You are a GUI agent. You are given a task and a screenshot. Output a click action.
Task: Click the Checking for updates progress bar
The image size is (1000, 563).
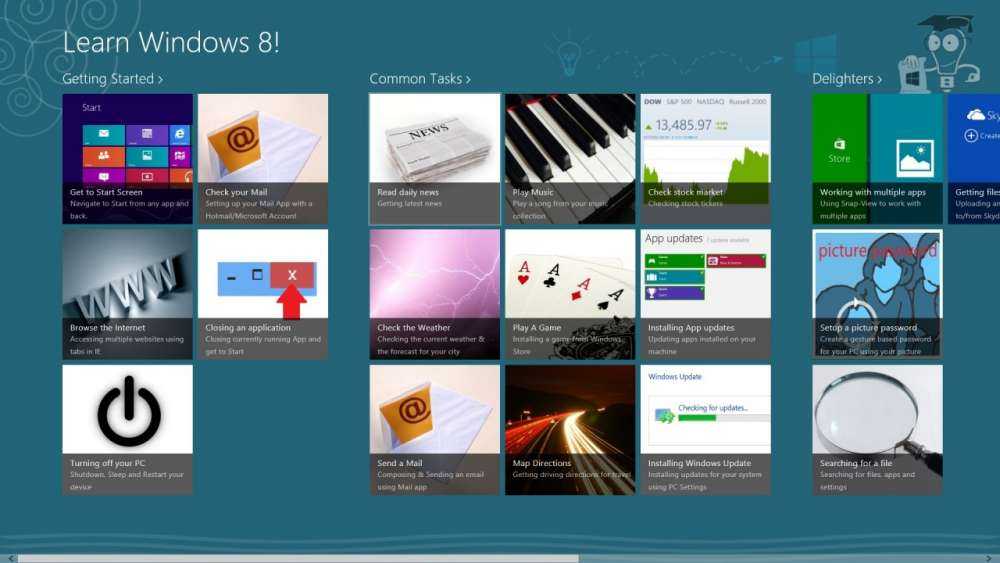coord(724,418)
